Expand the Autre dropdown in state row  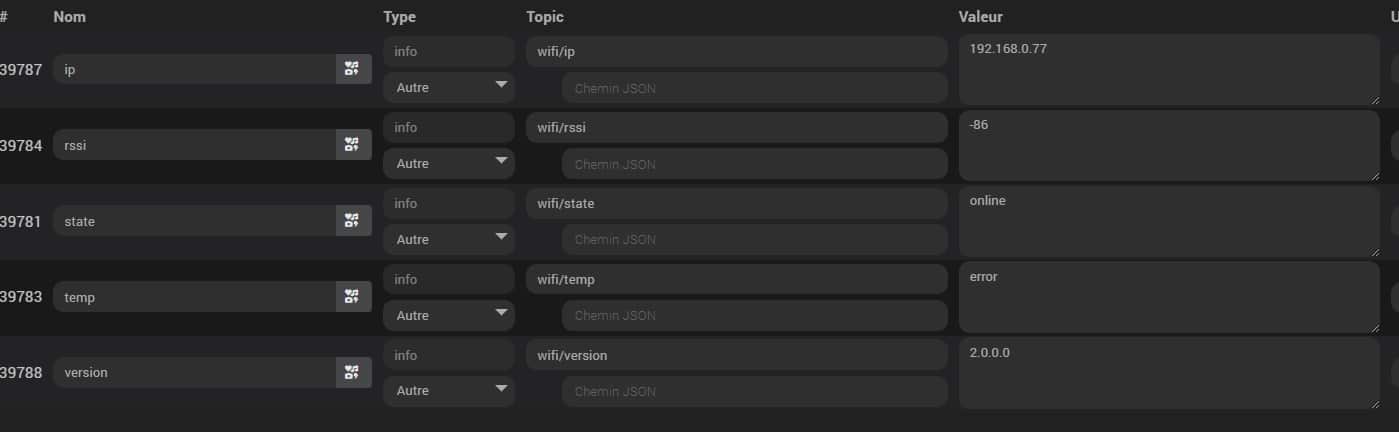(x=449, y=239)
